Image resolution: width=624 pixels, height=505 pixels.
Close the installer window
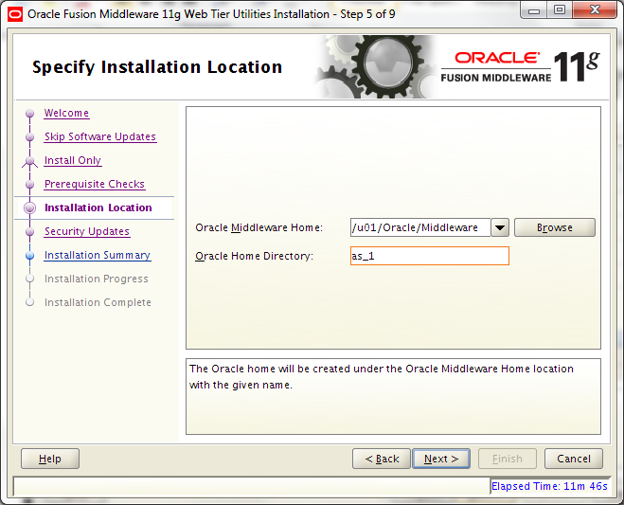pos(595,10)
